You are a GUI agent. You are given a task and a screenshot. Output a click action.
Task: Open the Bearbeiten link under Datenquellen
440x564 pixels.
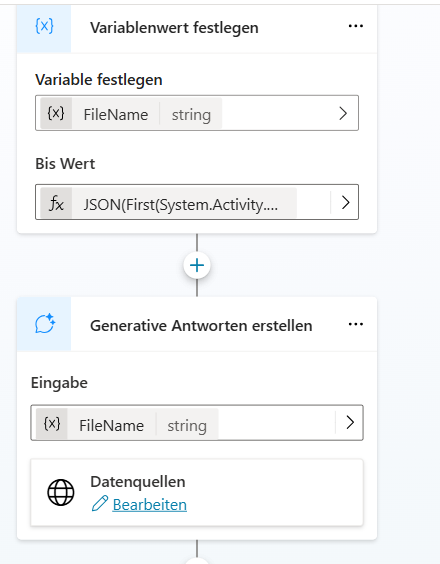(150, 505)
